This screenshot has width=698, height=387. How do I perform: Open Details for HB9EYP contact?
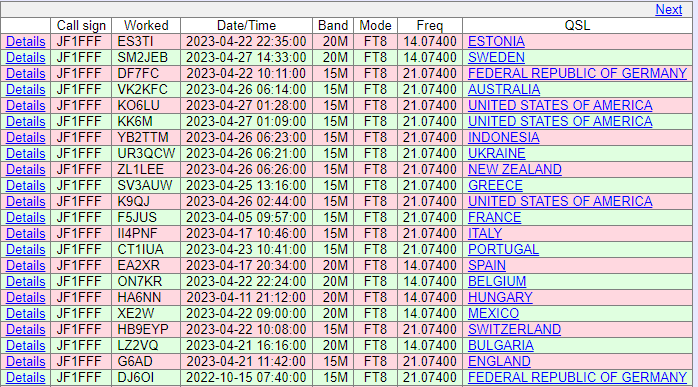coord(25,330)
